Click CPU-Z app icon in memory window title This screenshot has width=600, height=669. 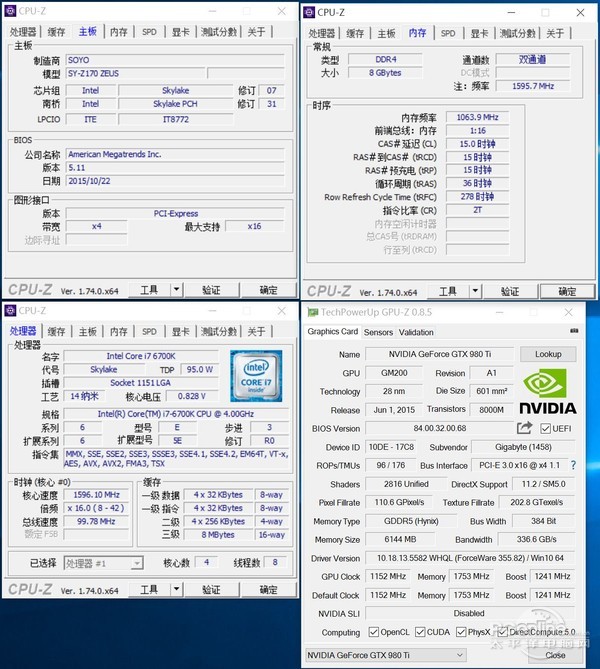[309, 12]
